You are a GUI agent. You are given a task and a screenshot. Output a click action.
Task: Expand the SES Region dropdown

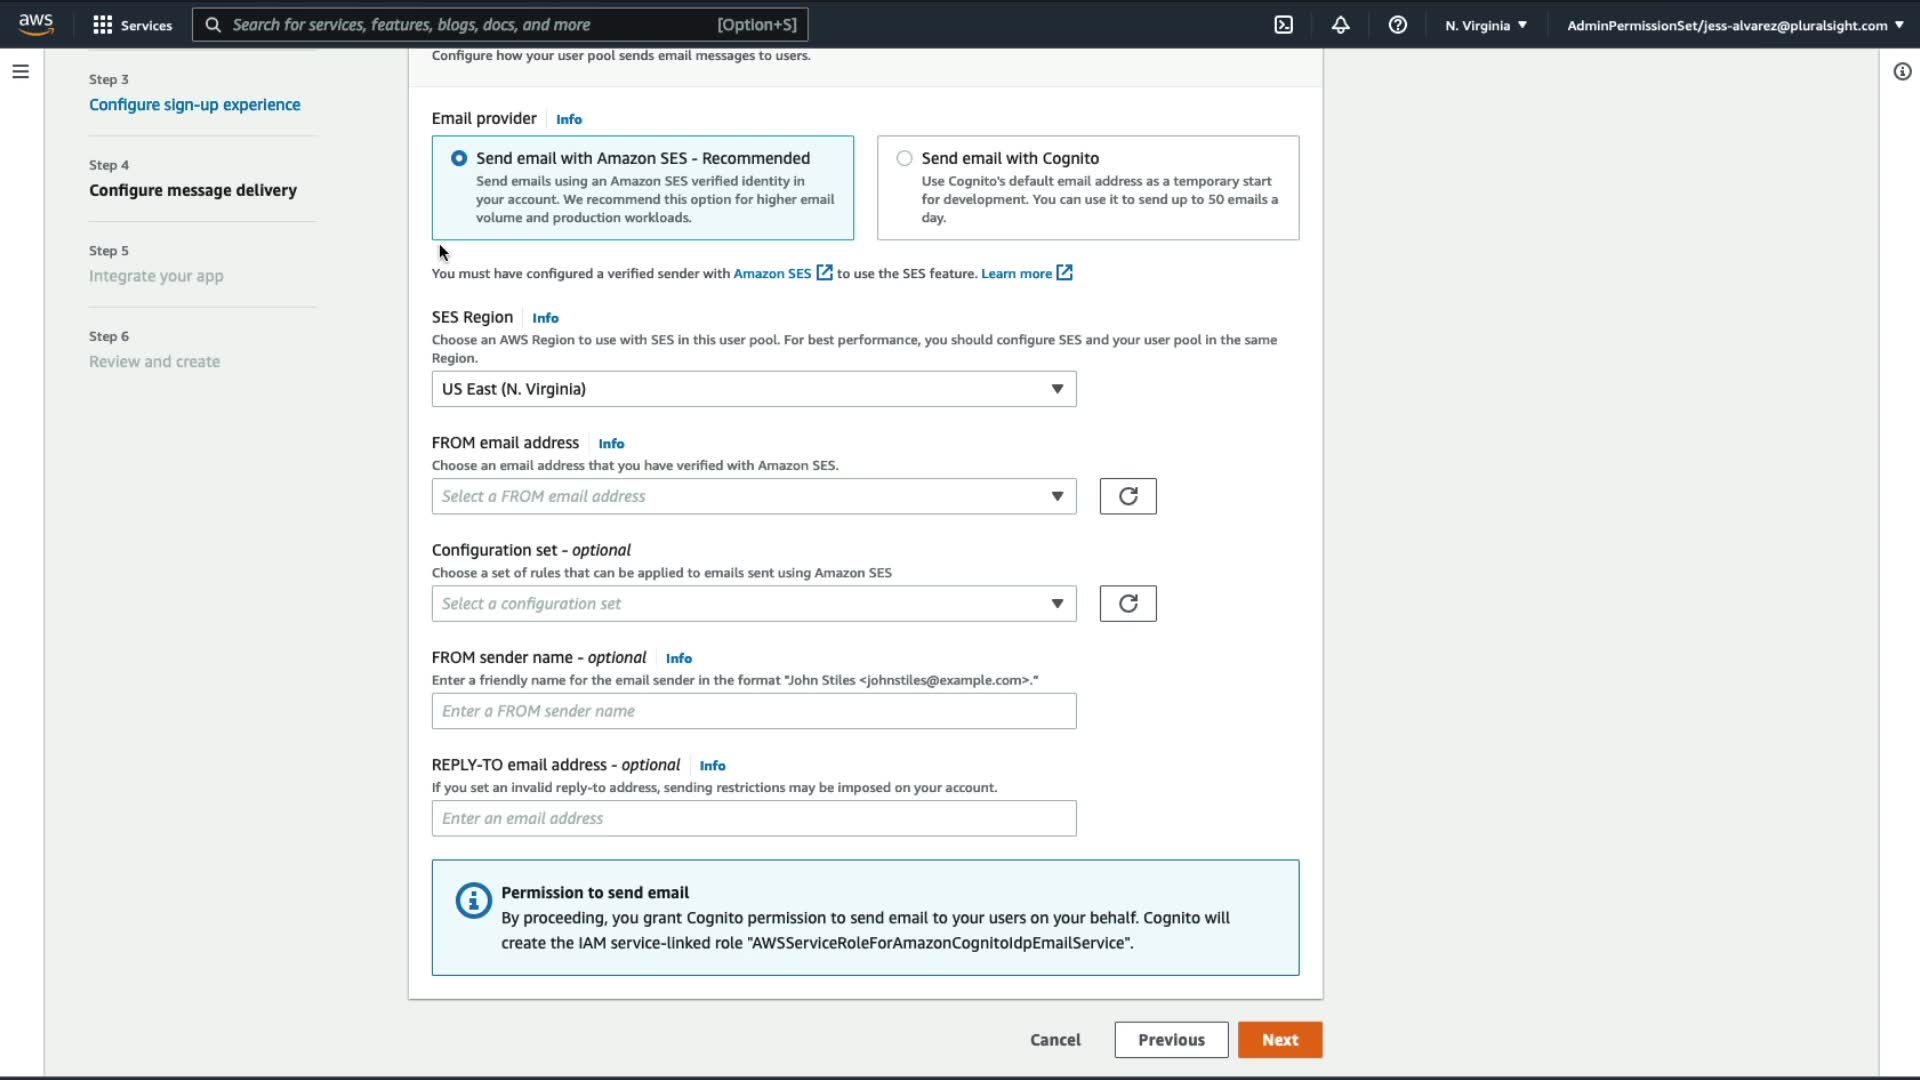[753, 389]
